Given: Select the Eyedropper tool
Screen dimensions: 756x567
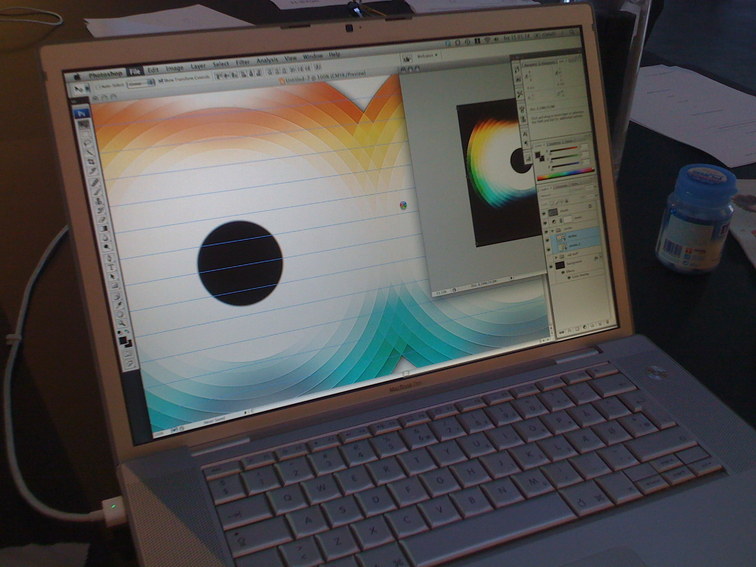Looking at the screenshot, I should coord(119,306).
